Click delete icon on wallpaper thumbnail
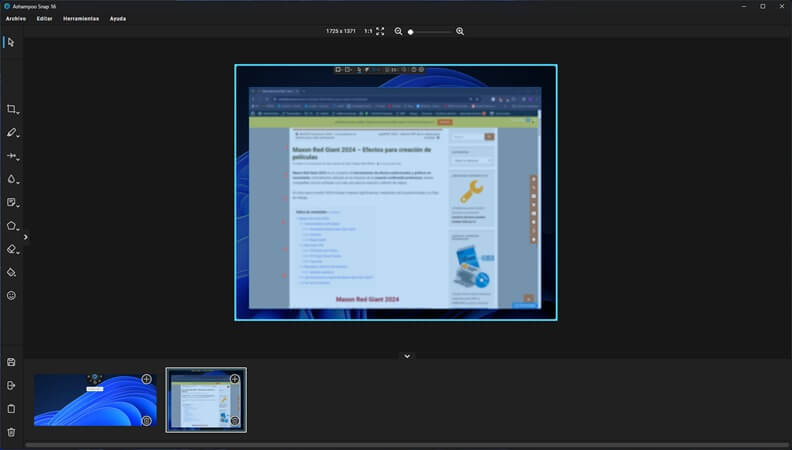Viewport: 792px width, 450px height. point(146,421)
